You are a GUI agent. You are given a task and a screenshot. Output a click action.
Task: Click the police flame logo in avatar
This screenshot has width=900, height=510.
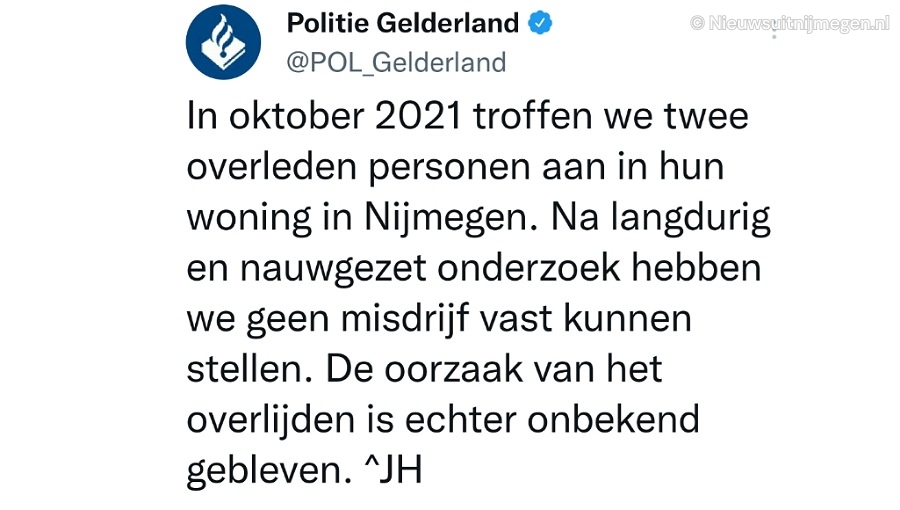pyautogui.click(x=223, y=42)
